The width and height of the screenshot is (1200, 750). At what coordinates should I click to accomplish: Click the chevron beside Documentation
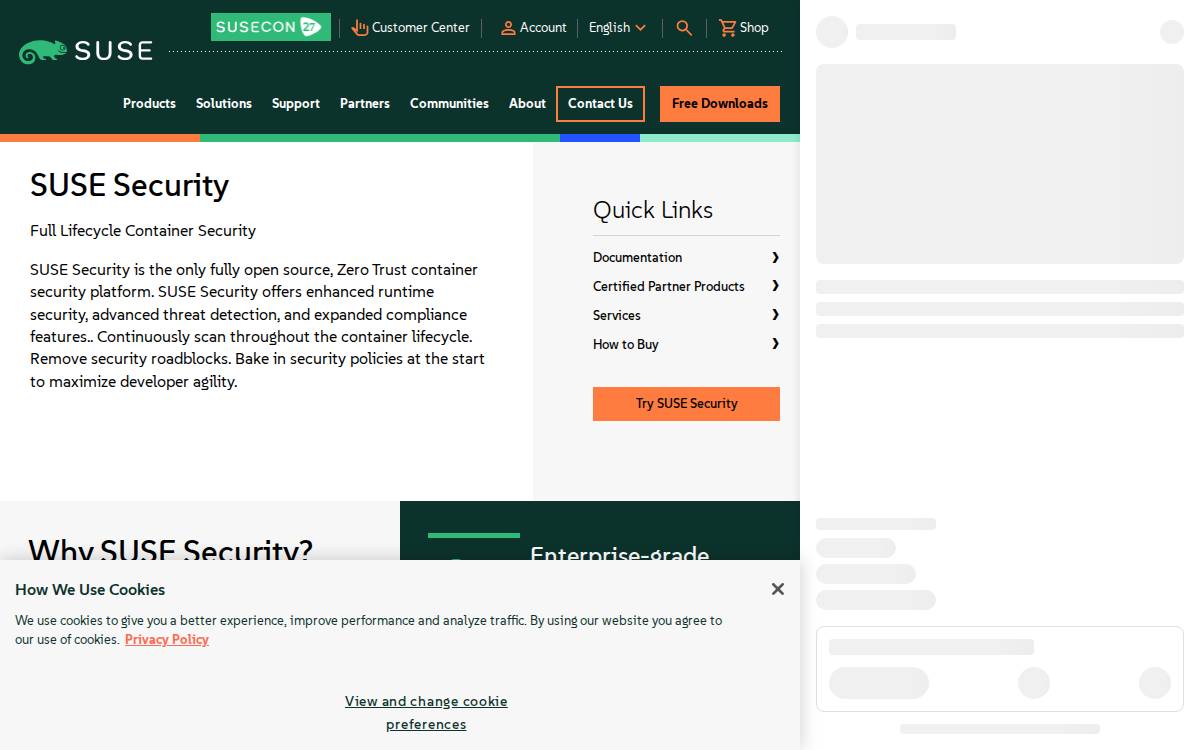[x=775, y=257]
